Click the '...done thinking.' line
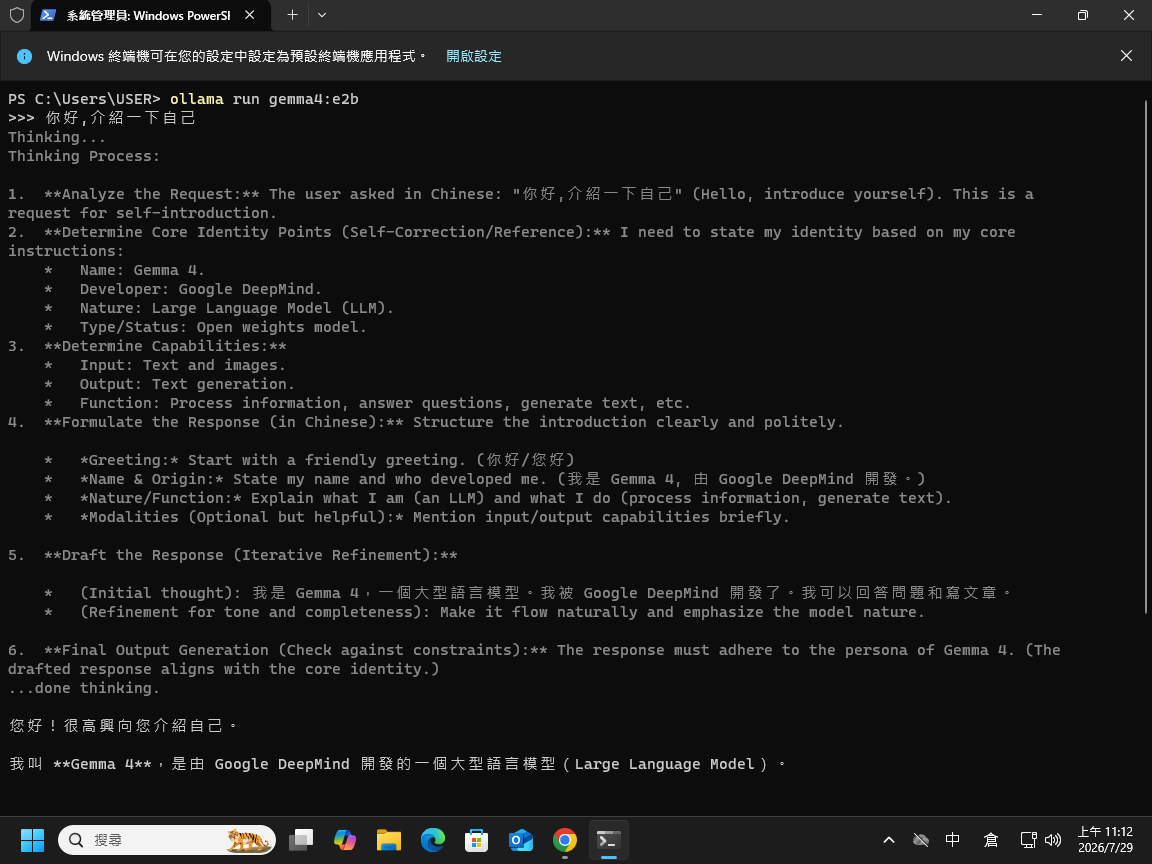 [84, 688]
